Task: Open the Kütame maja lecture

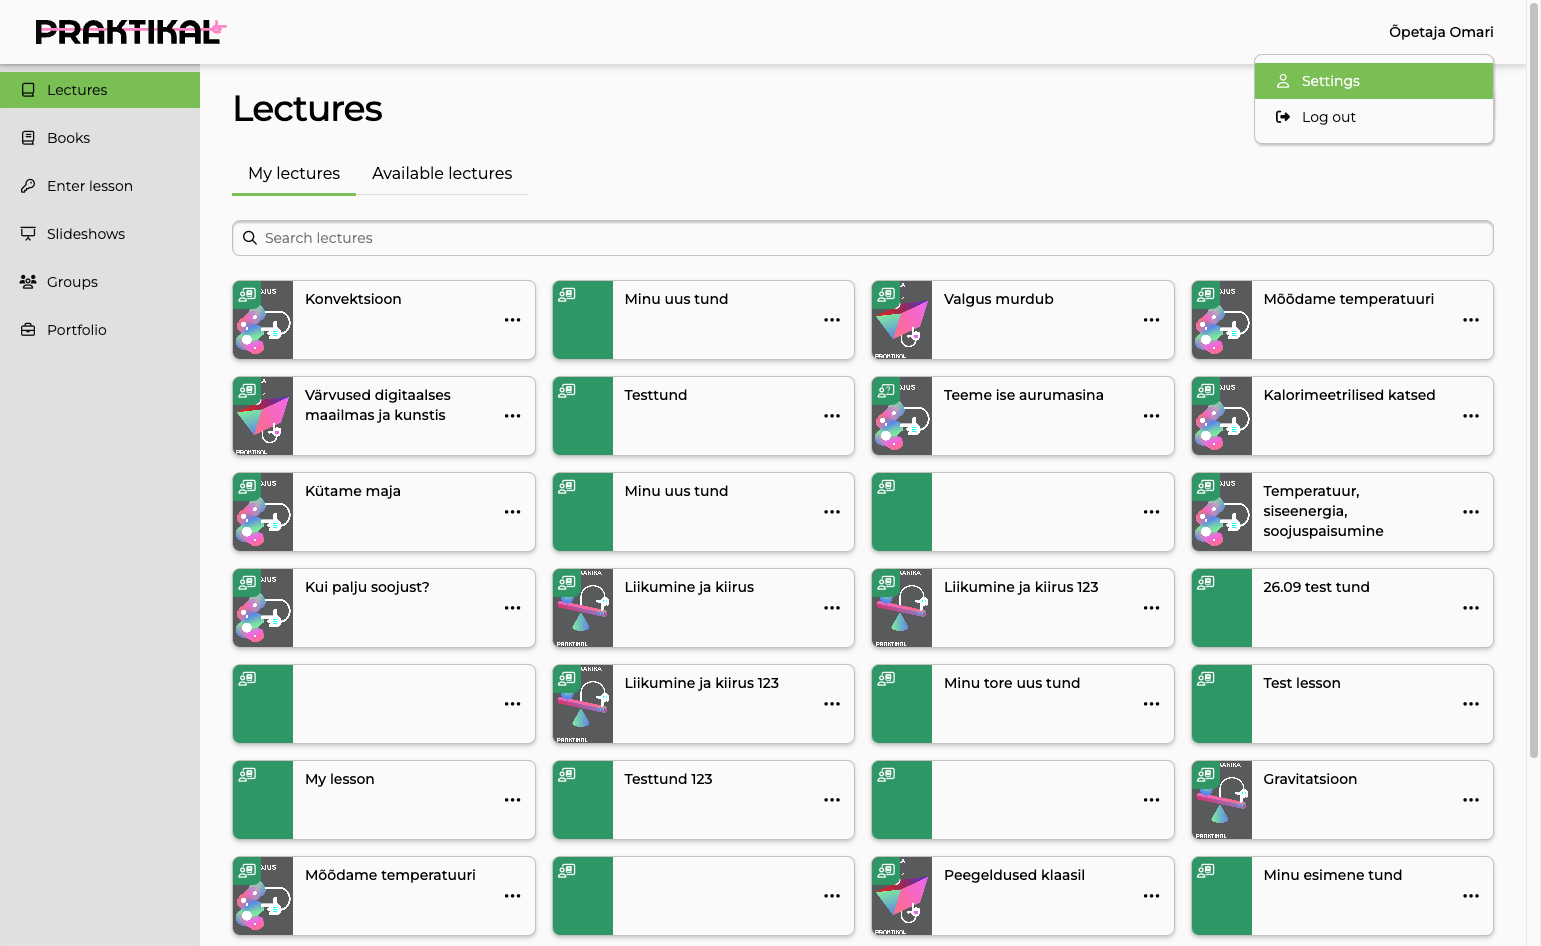Action: coord(384,512)
